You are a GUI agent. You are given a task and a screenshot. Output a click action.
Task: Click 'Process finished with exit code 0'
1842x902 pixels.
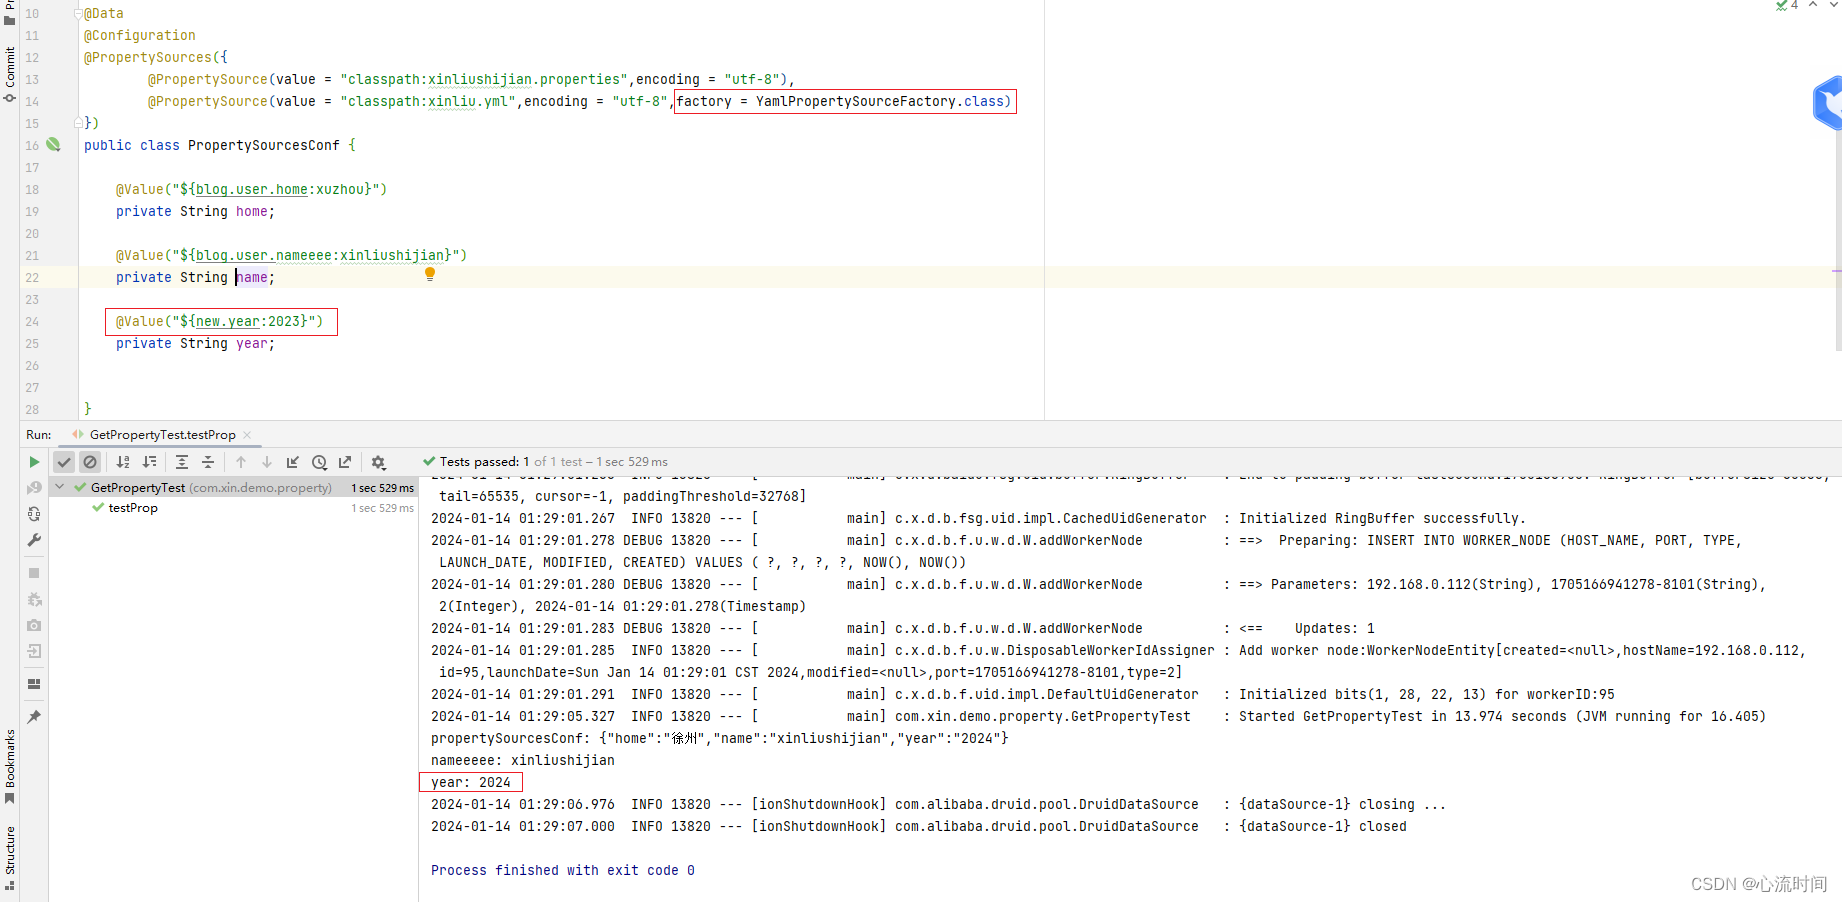(x=563, y=870)
